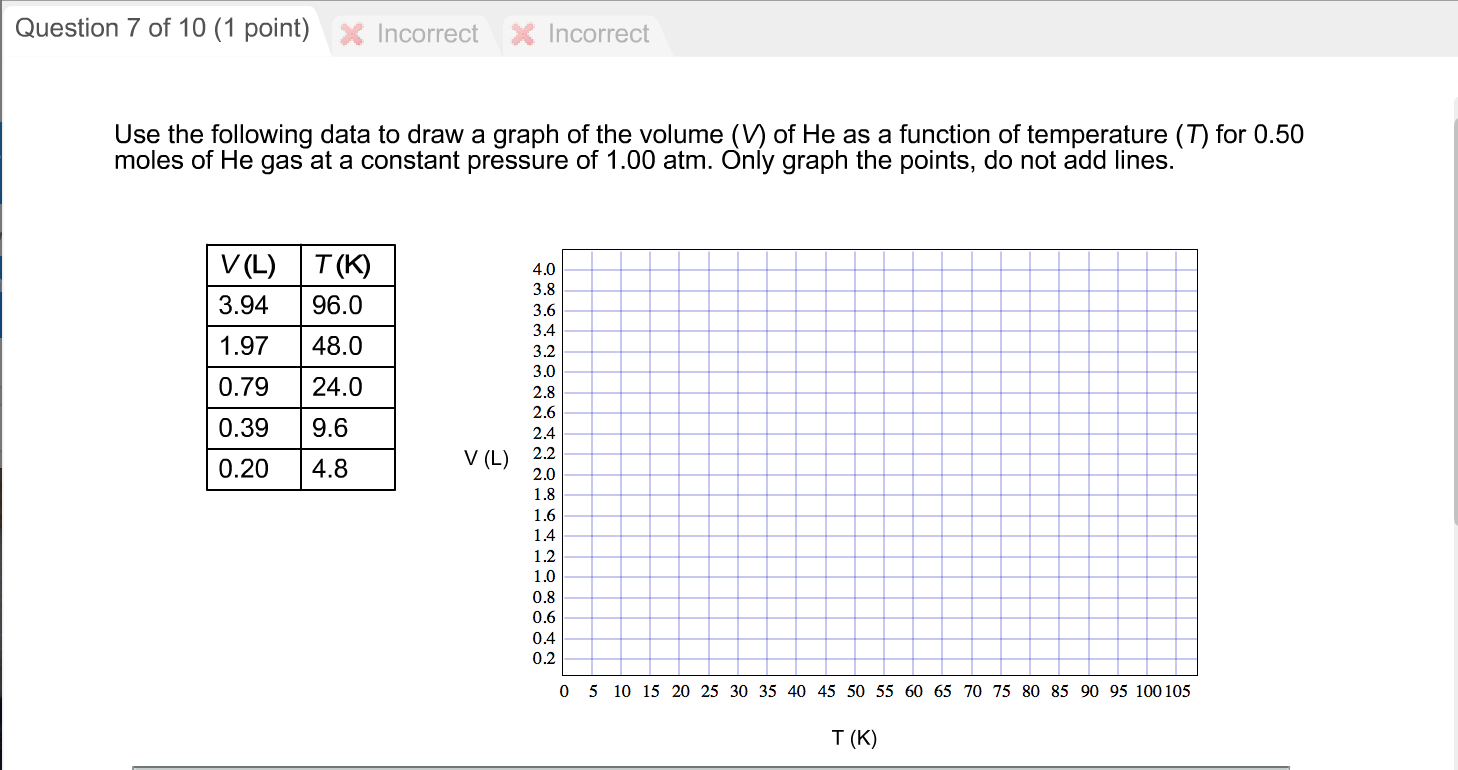The height and width of the screenshot is (770, 1458).
Task: Click the V (L) axis label
Action: point(487,459)
